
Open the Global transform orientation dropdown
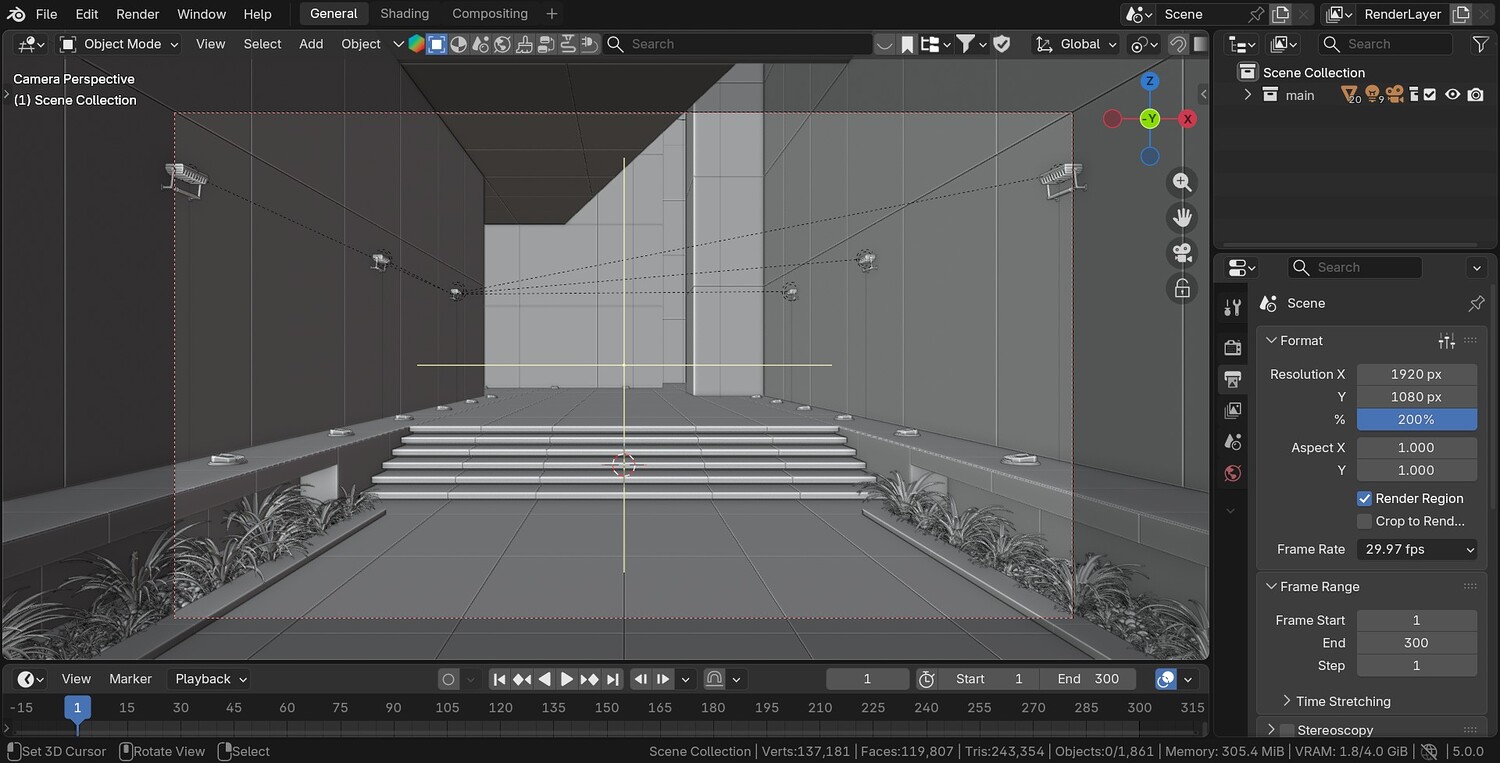[1076, 44]
